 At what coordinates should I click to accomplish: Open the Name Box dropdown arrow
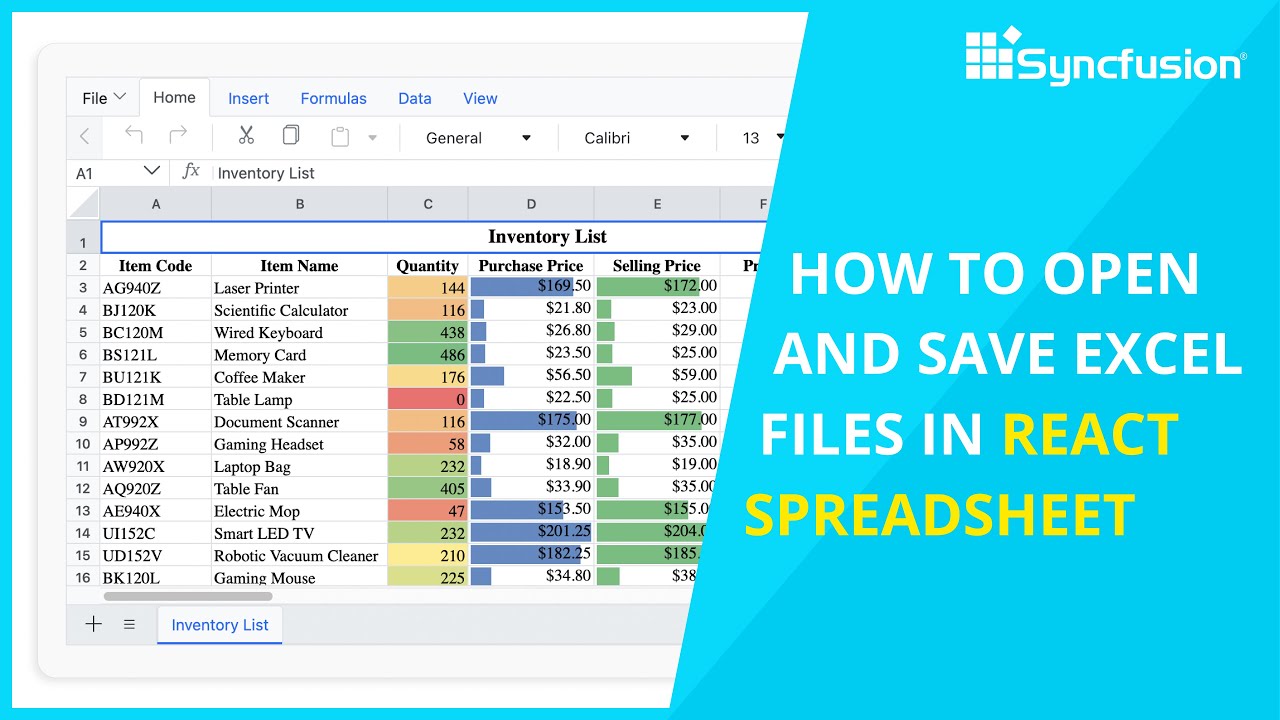pyautogui.click(x=152, y=172)
